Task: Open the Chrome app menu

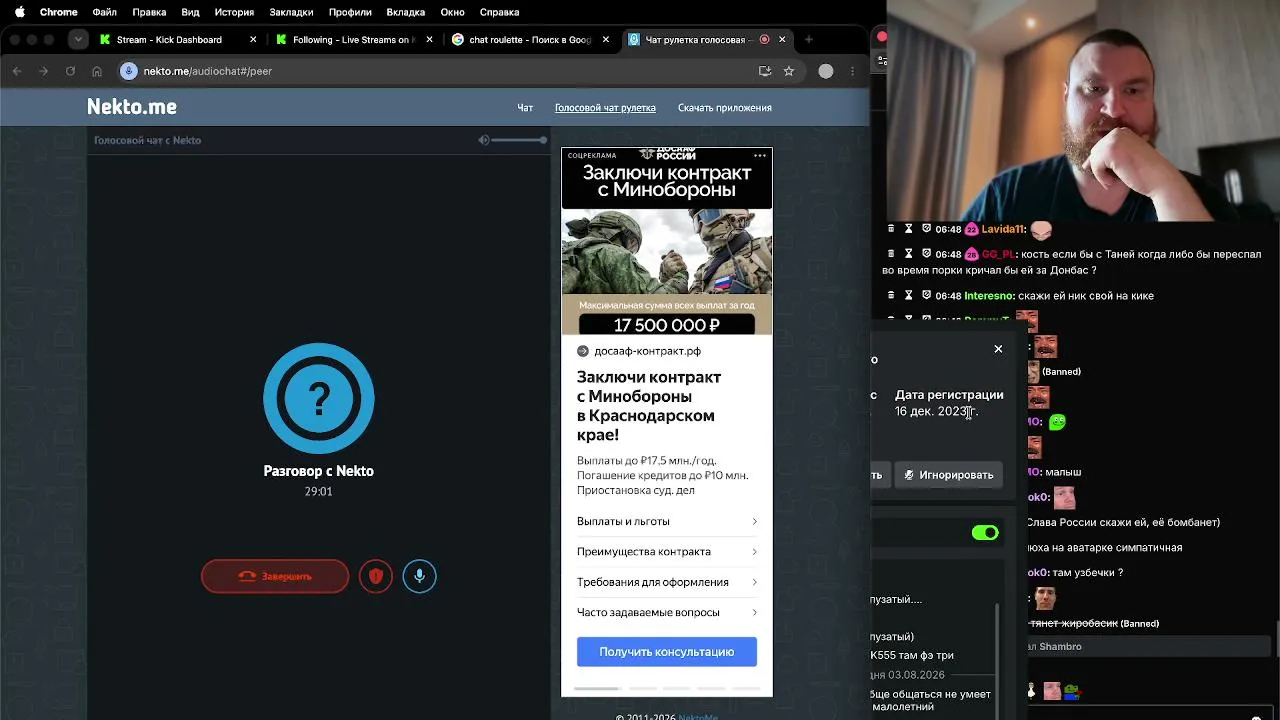Action: tap(59, 12)
